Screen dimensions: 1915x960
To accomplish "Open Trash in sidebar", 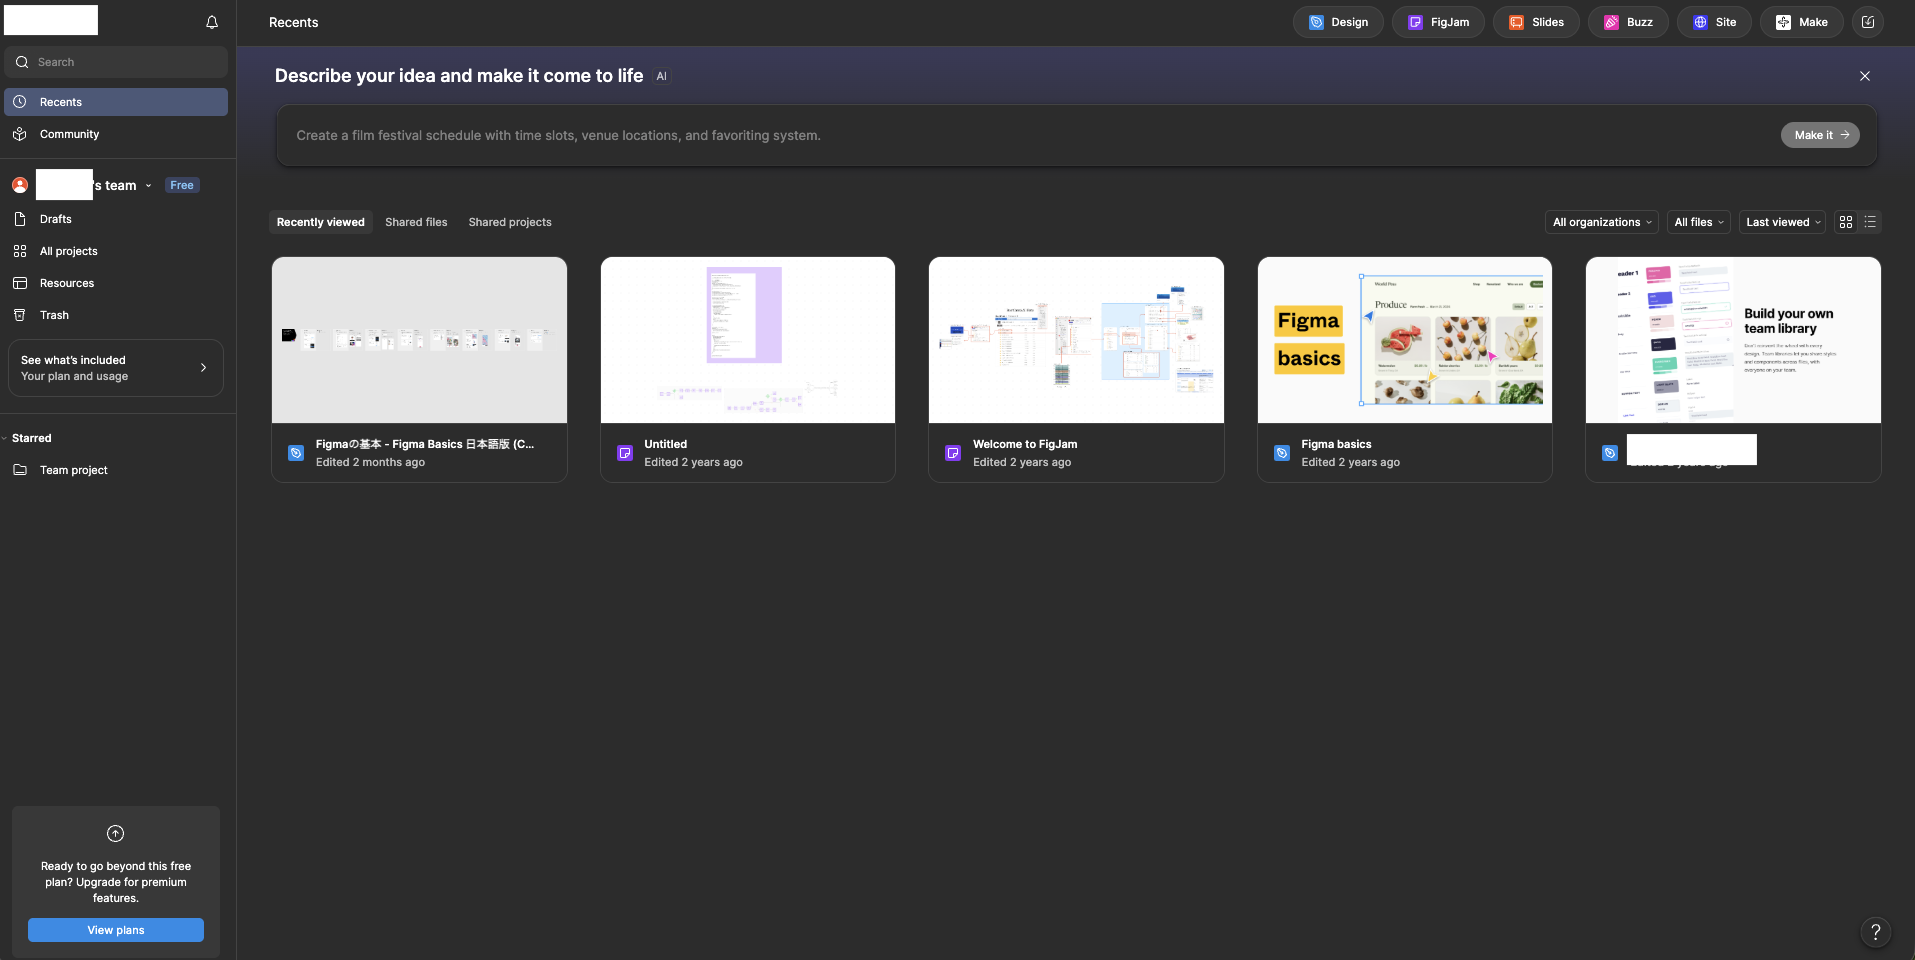I will (x=116, y=315).
